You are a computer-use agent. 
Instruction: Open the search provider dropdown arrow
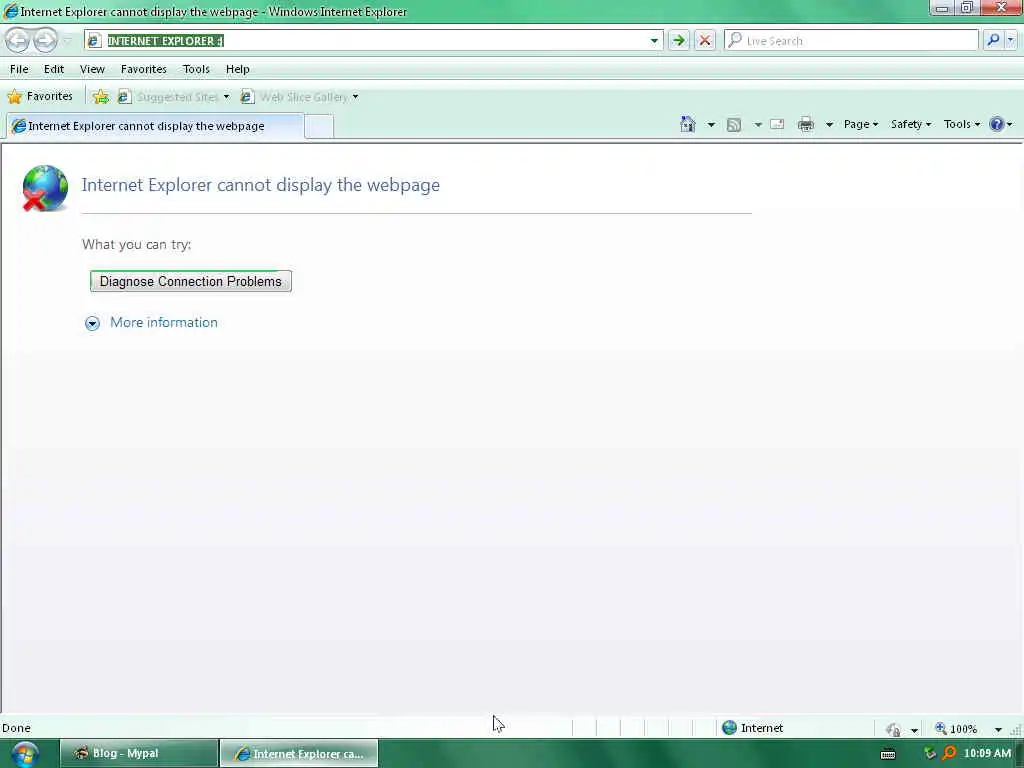(1011, 40)
